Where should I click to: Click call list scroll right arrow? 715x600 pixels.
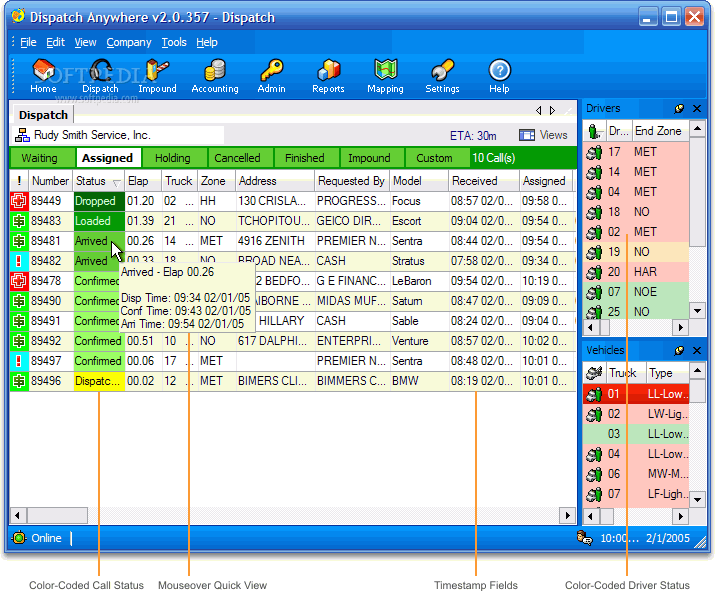pyautogui.click(x=567, y=516)
